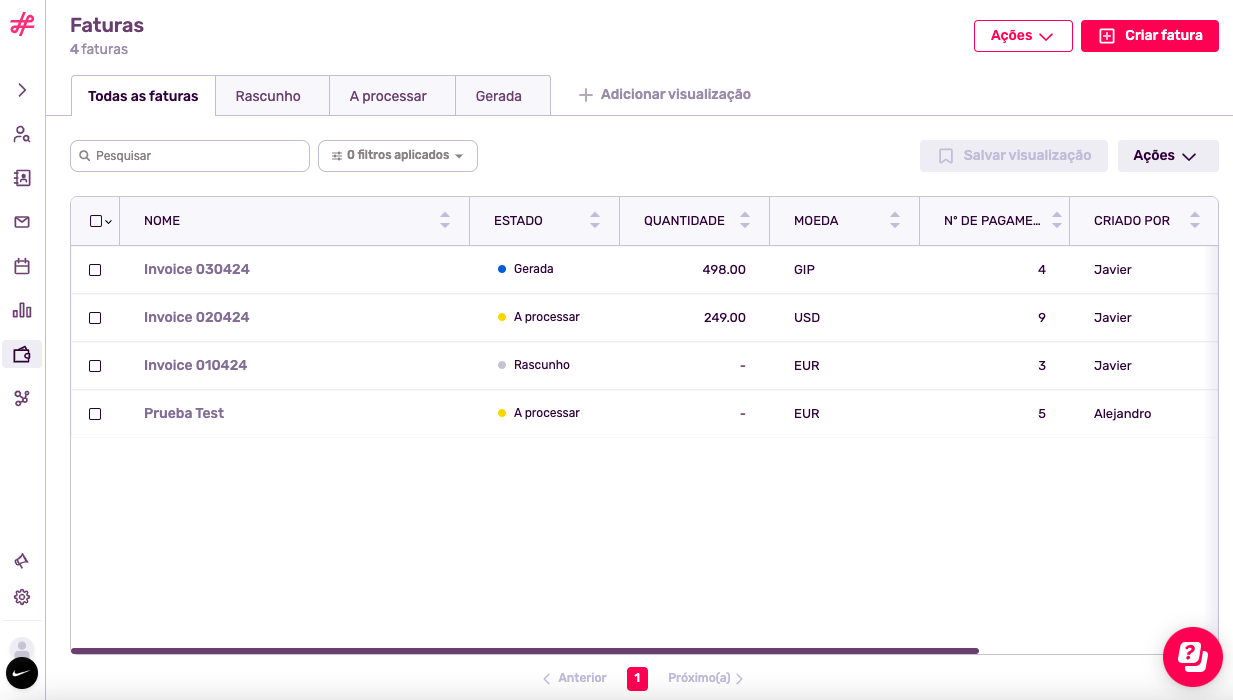Open the mail envelope sidebar icon
1233x700 pixels.
pyautogui.click(x=22, y=222)
